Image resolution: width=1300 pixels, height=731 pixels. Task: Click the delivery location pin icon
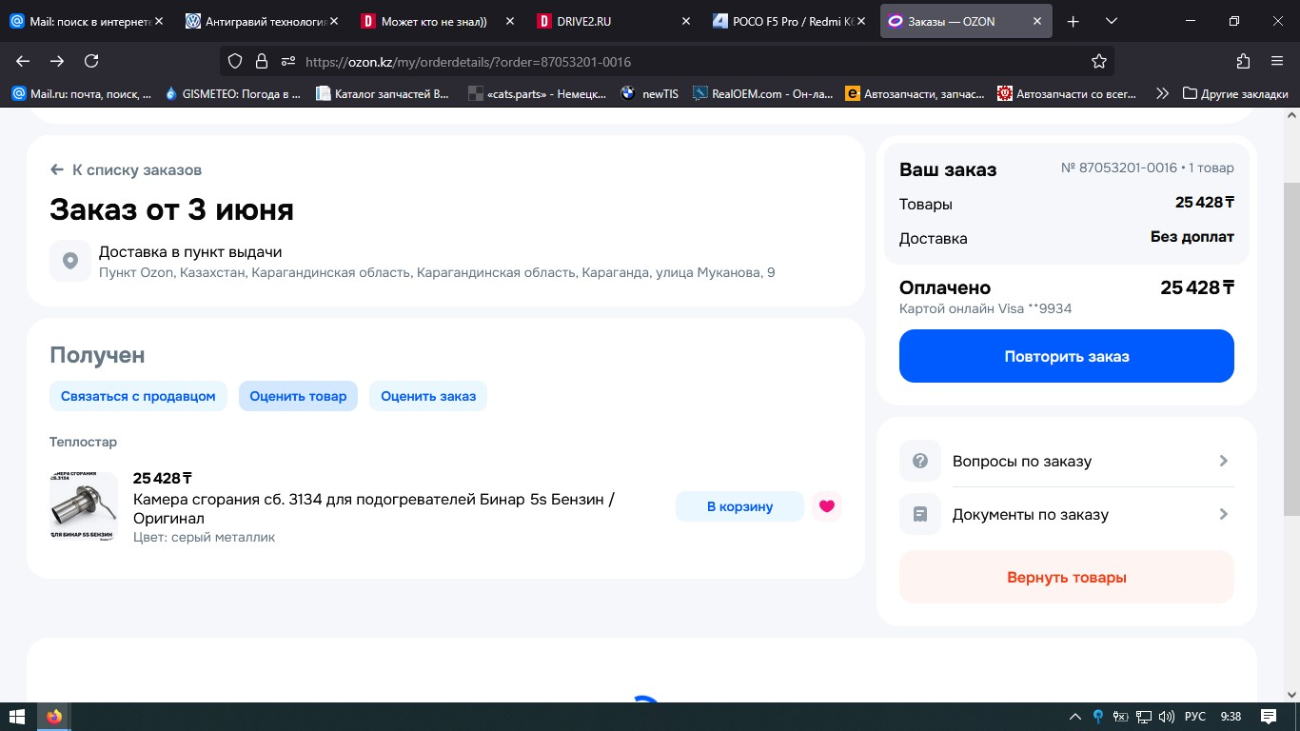70,261
